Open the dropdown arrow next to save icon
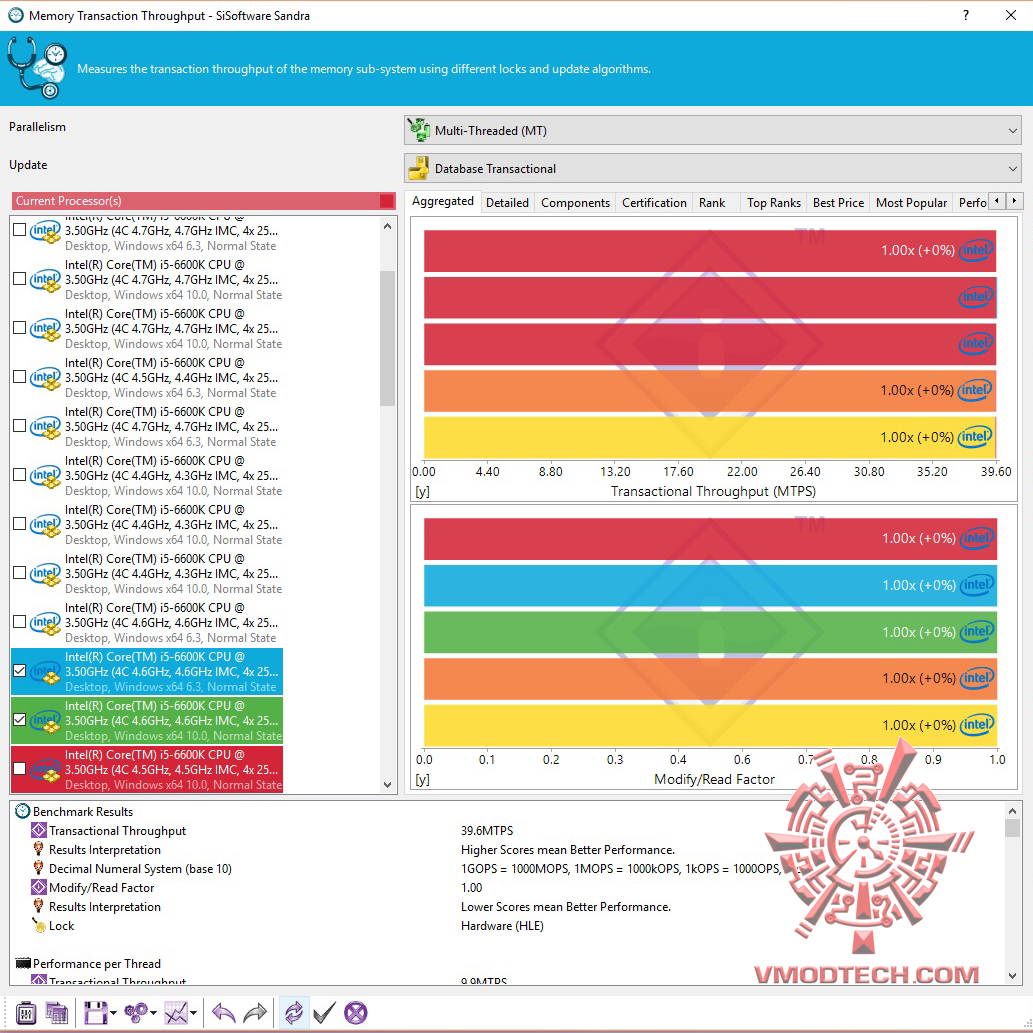The height and width of the screenshot is (1033, 1033). (x=113, y=1013)
